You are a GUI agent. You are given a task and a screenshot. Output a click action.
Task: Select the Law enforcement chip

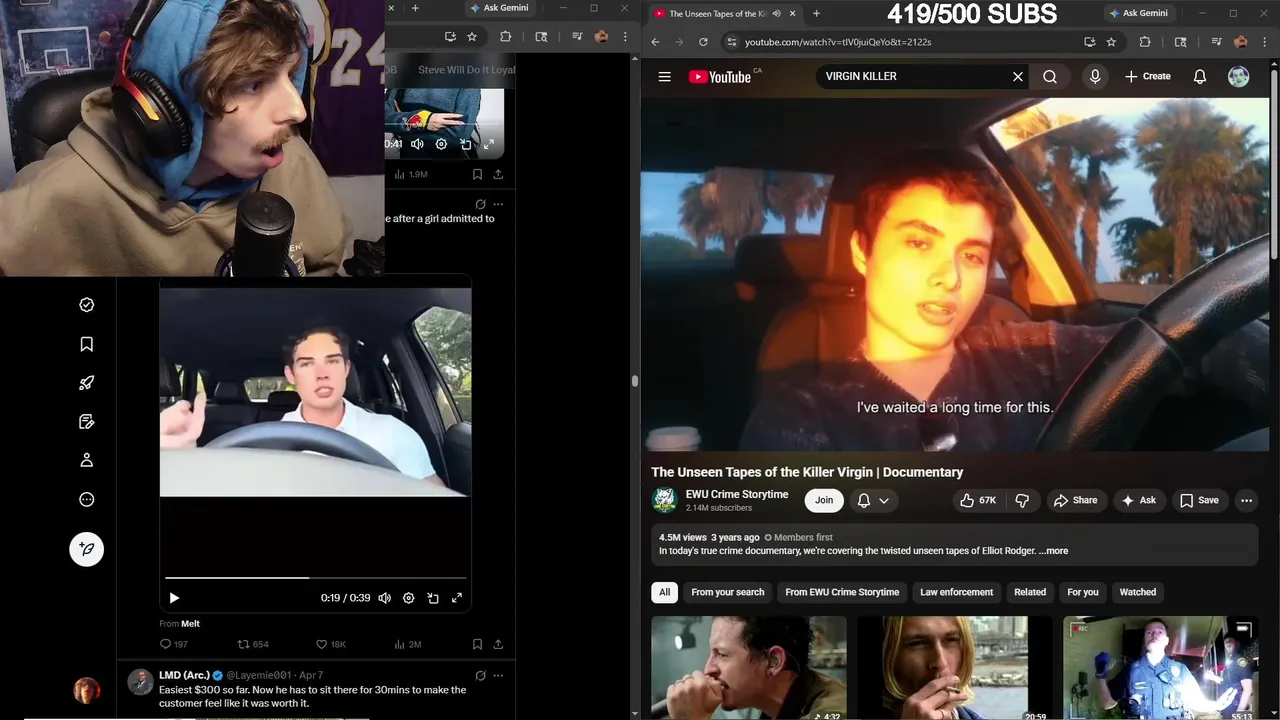(x=957, y=592)
